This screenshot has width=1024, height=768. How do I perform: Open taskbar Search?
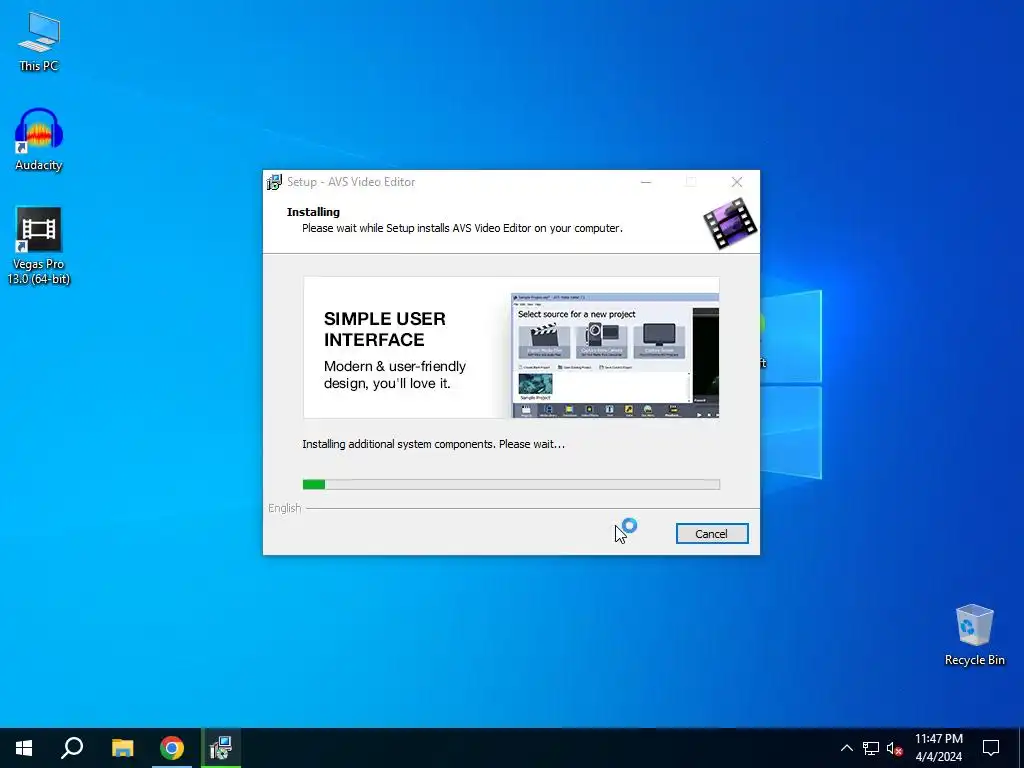tap(72, 748)
